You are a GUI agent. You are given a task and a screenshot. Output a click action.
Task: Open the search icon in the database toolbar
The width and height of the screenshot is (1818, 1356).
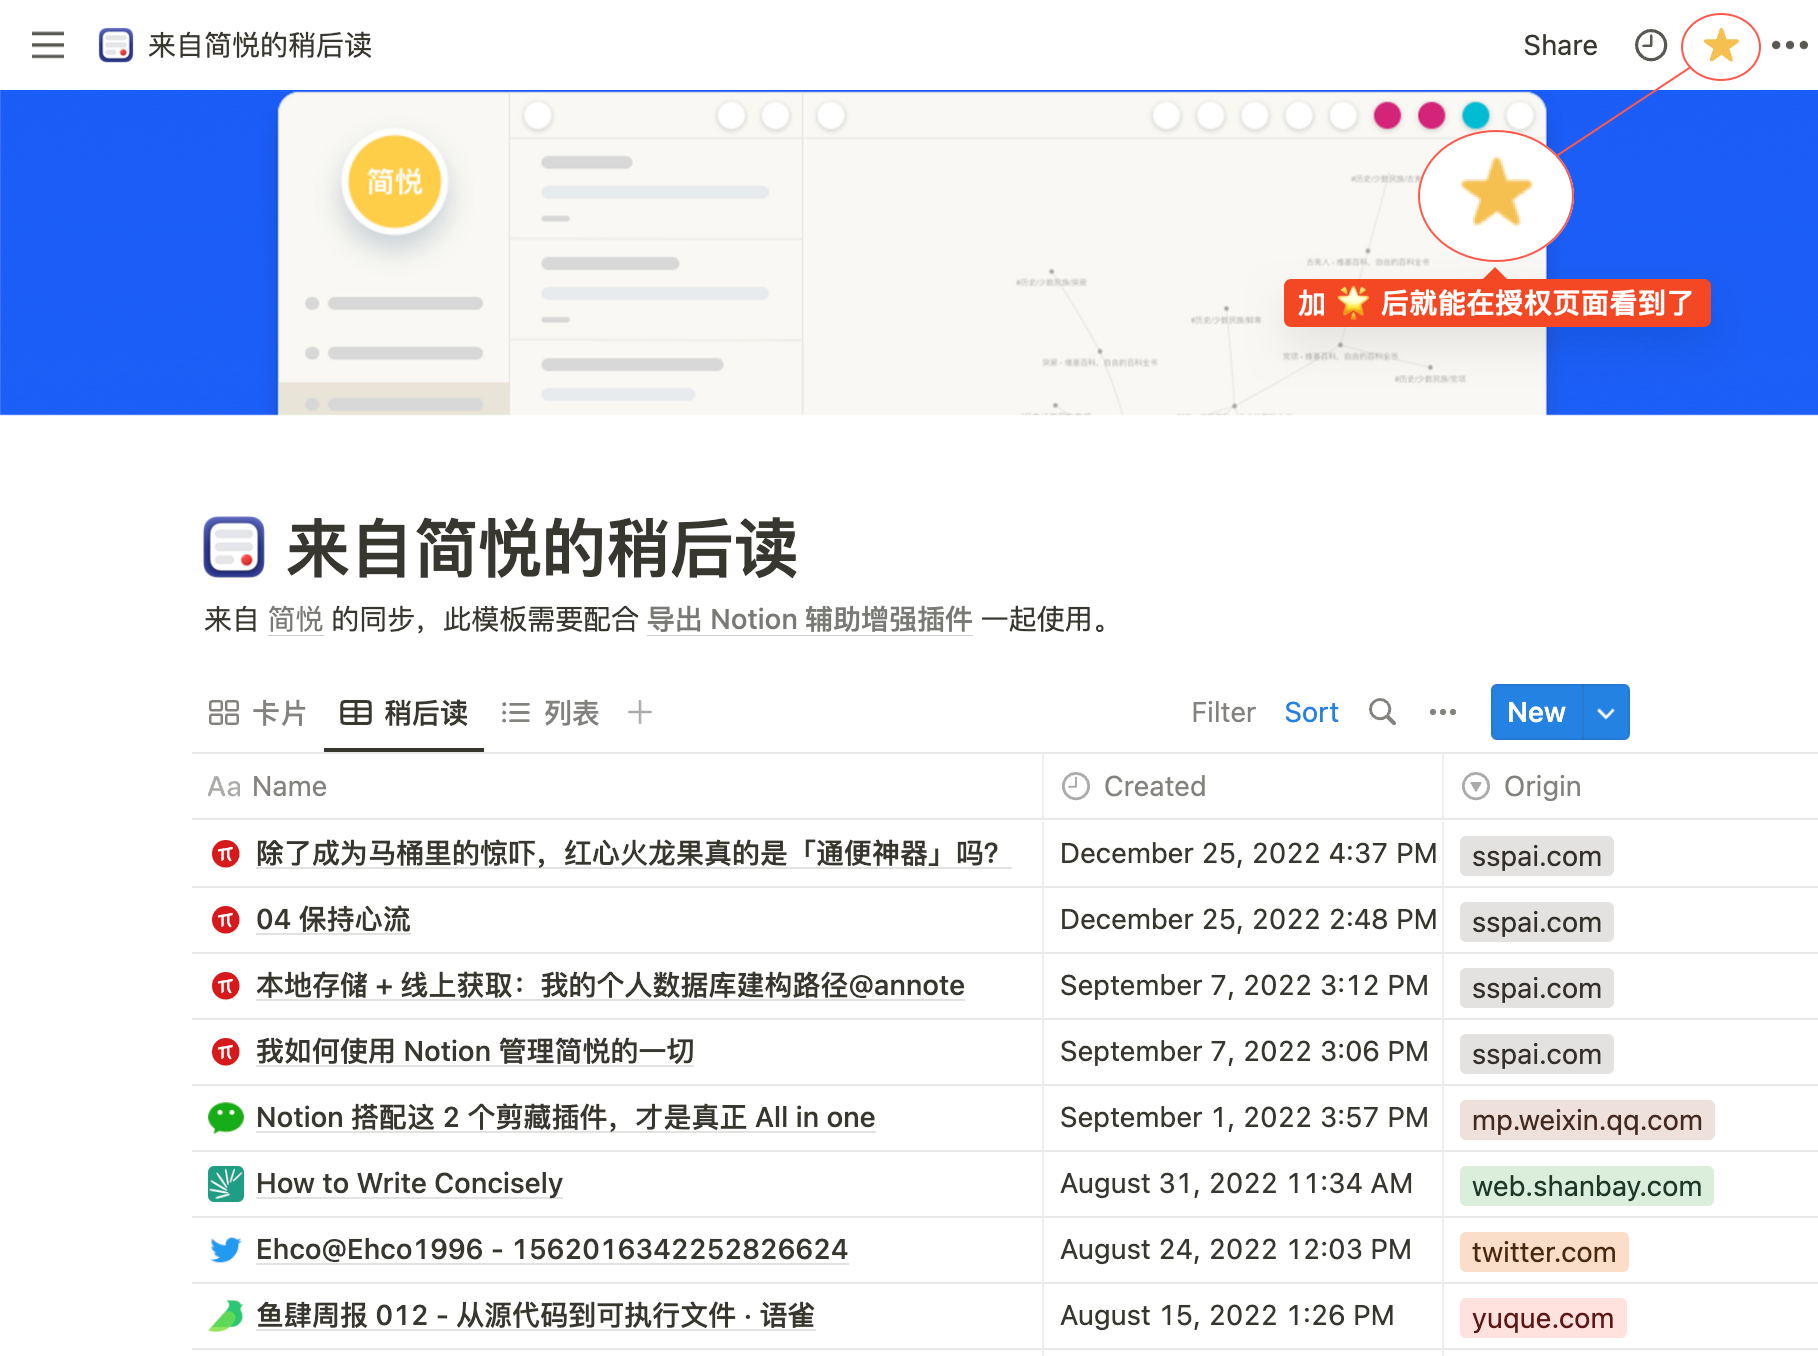tap(1382, 712)
